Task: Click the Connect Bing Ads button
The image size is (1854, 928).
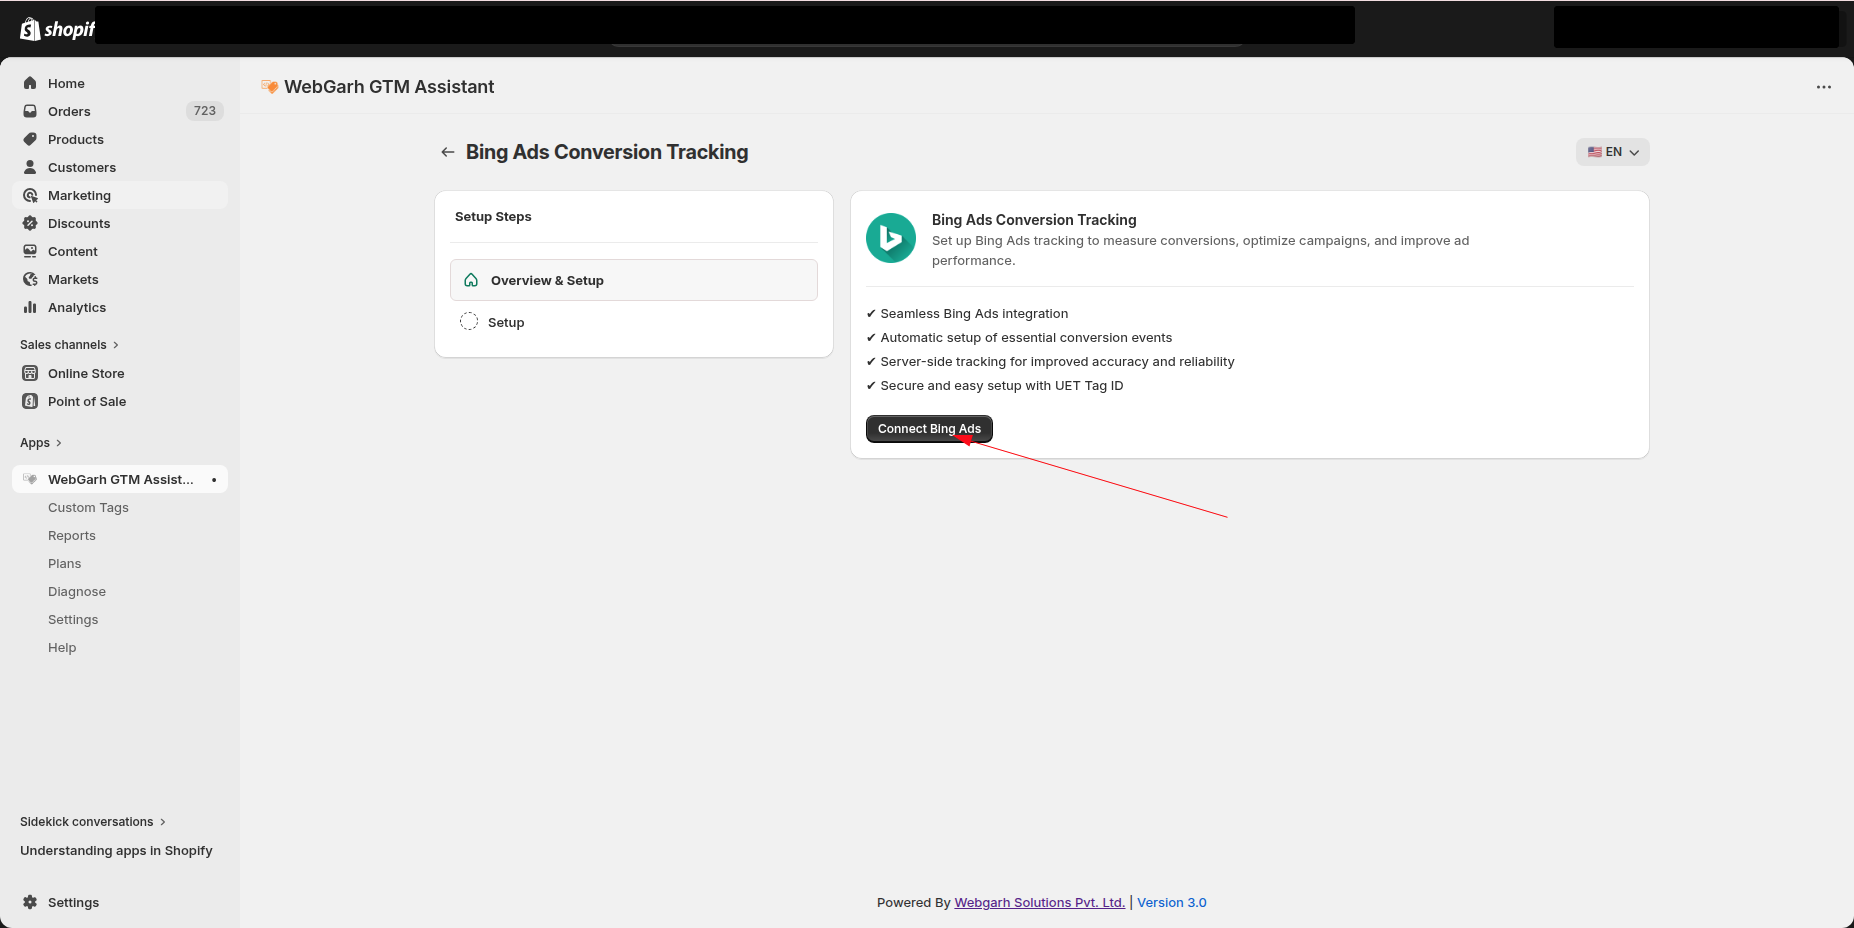Action: coord(929,429)
